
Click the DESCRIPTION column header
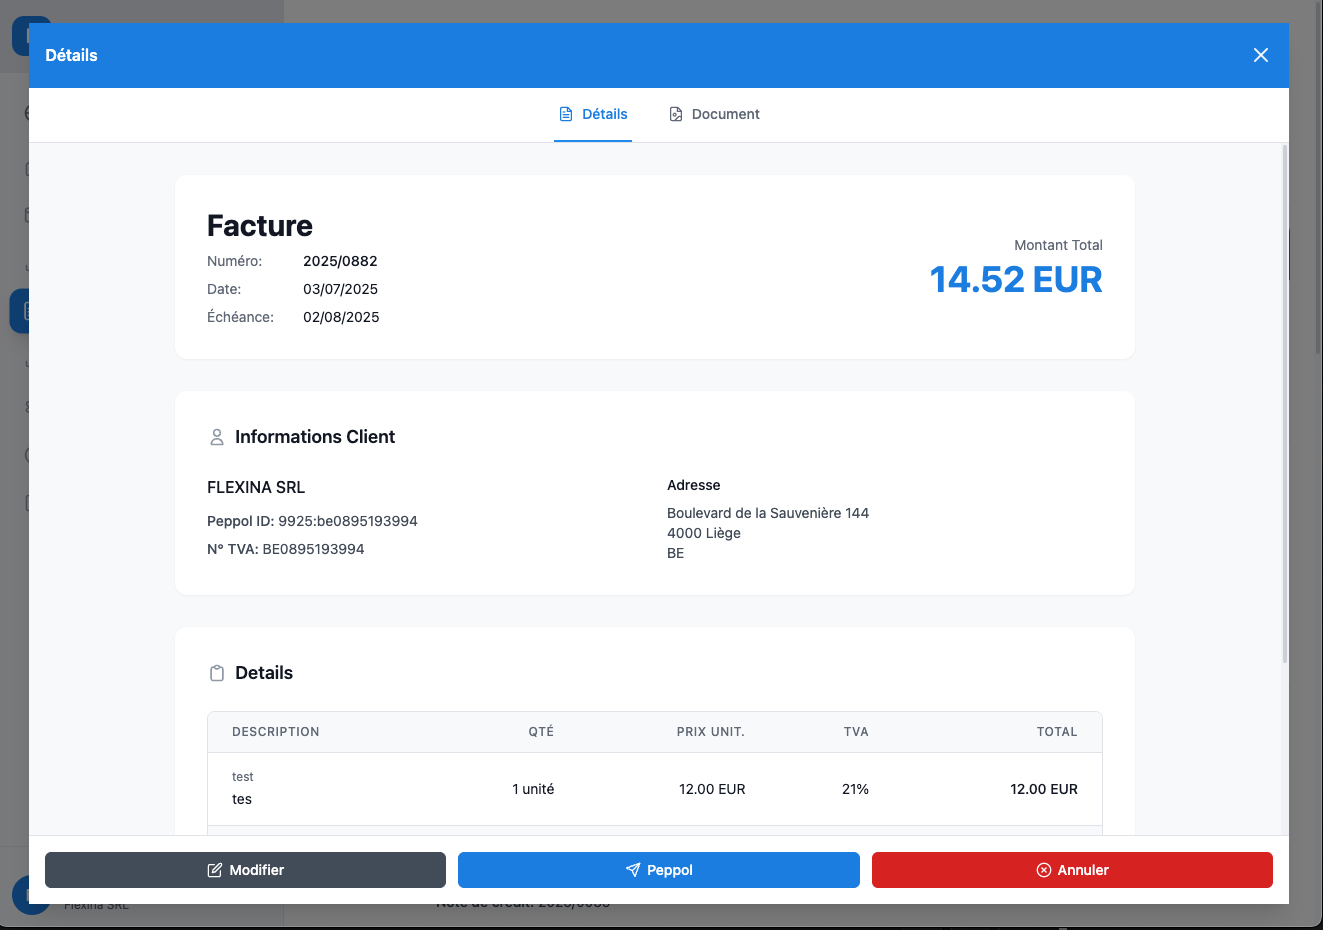(x=275, y=731)
